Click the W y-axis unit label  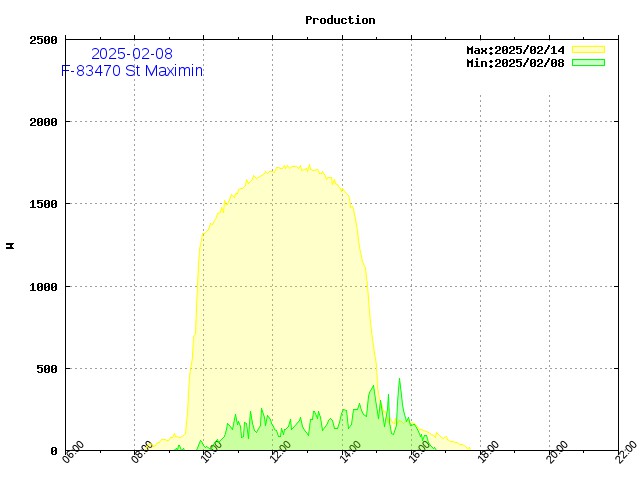[11, 244]
